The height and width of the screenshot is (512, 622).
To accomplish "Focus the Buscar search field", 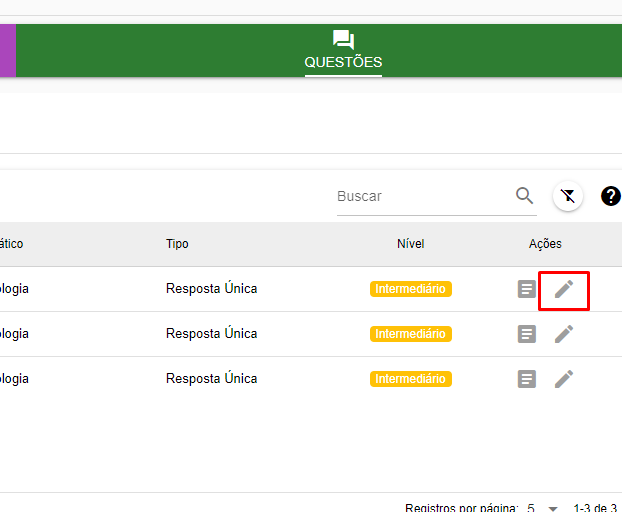I will (422, 196).
